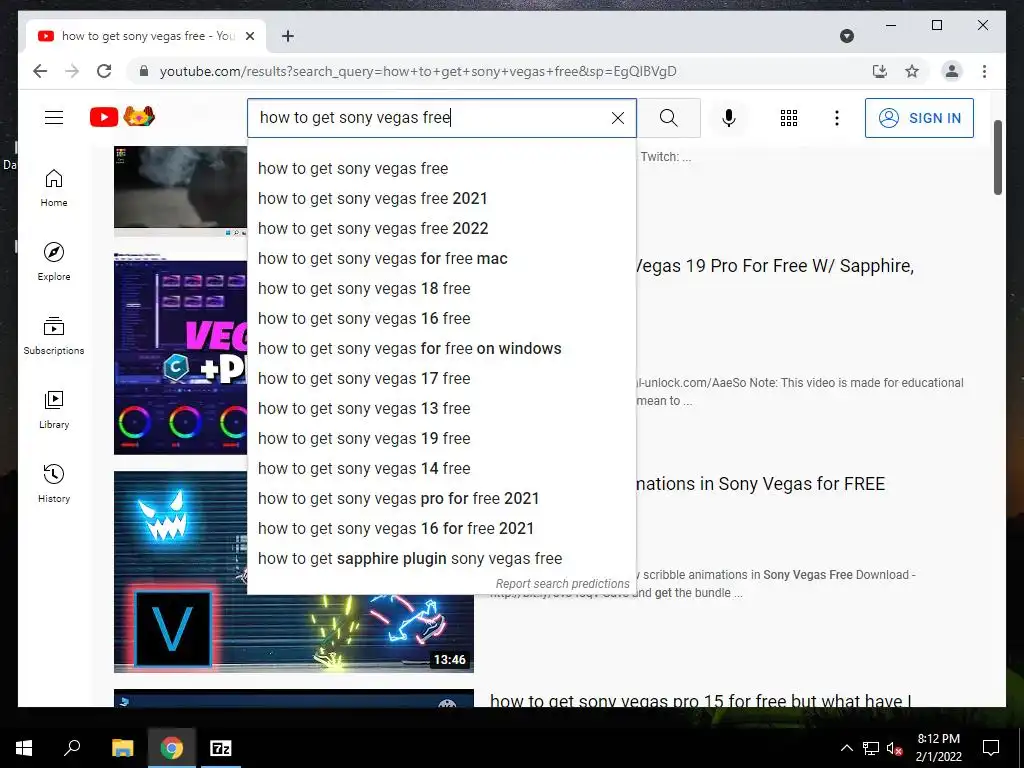This screenshot has width=1024, height=768.
Task: Choose suggestion 'for free on windows'
Action: pos(441,349)
